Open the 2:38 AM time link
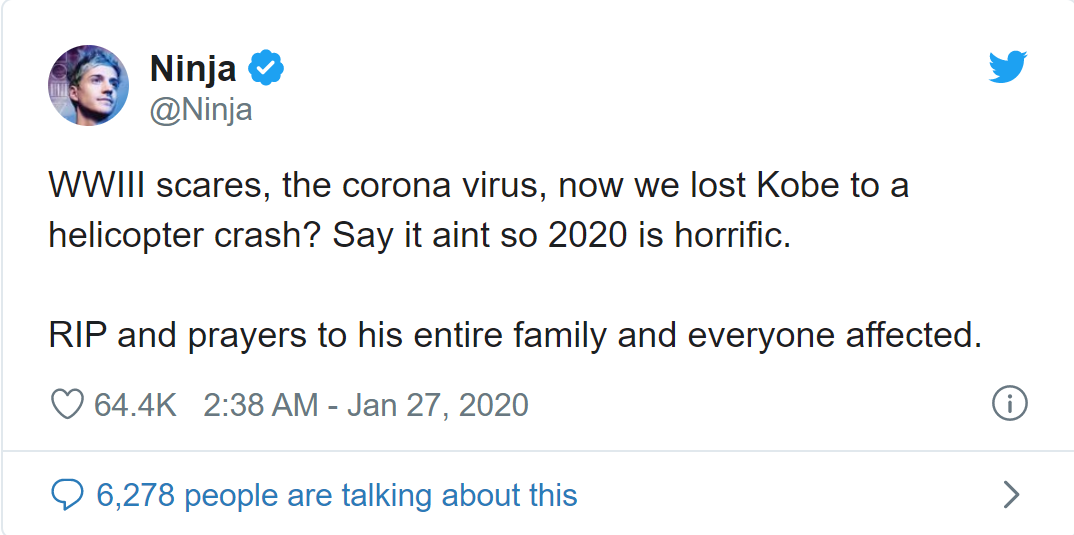Image resolution: width=1074 pixels, height=535 pixels. point(260,405)
